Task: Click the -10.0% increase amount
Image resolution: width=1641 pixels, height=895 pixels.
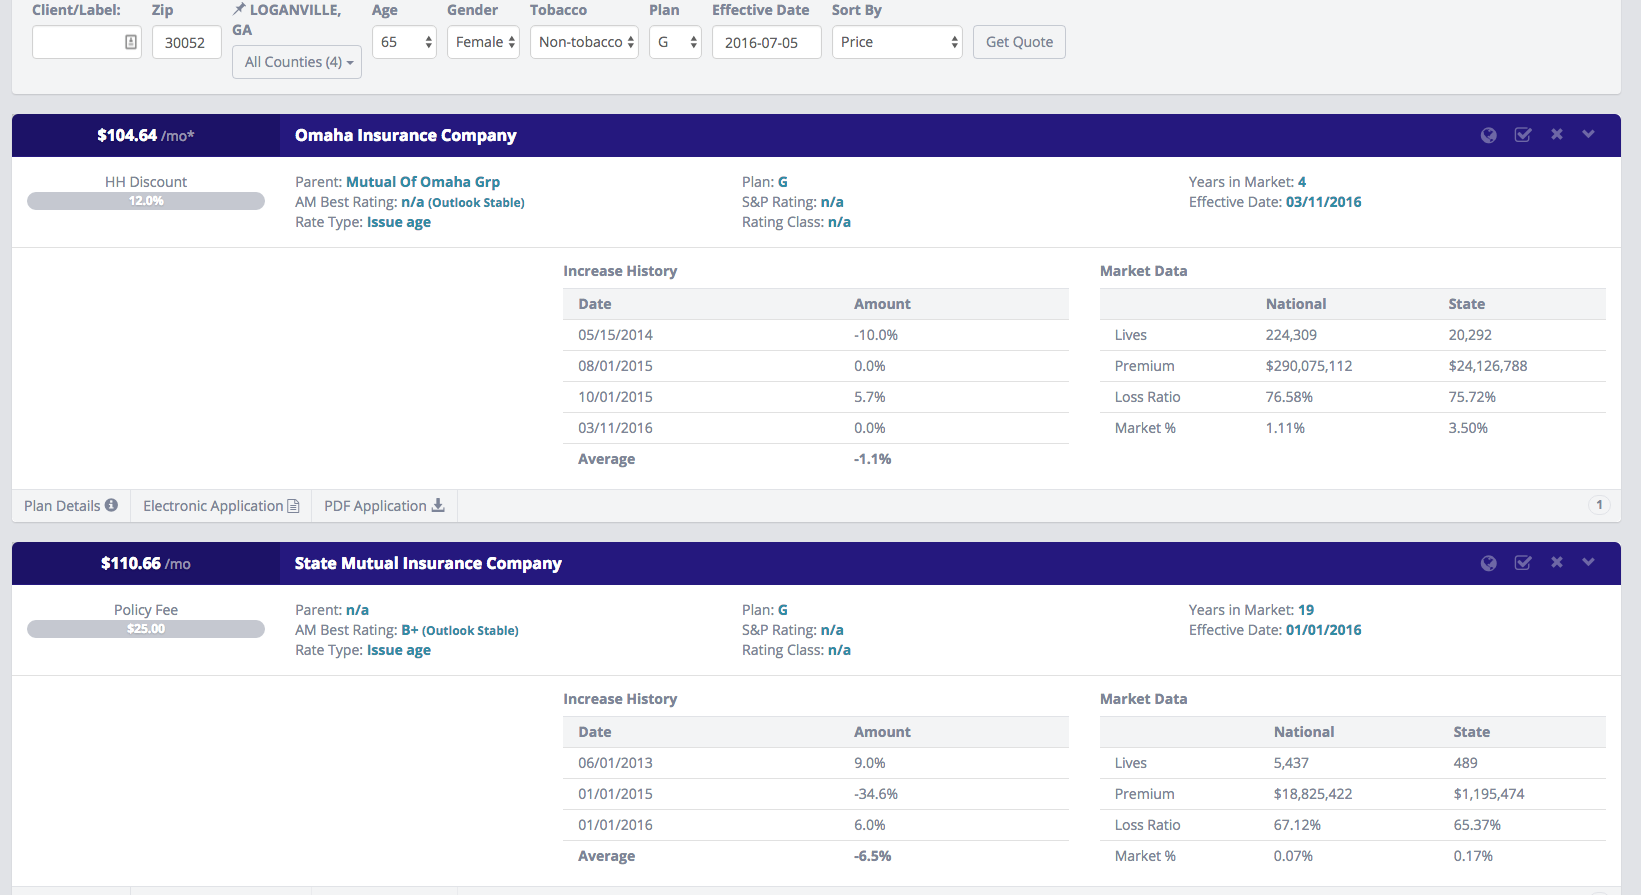Action: pos(876,335)
